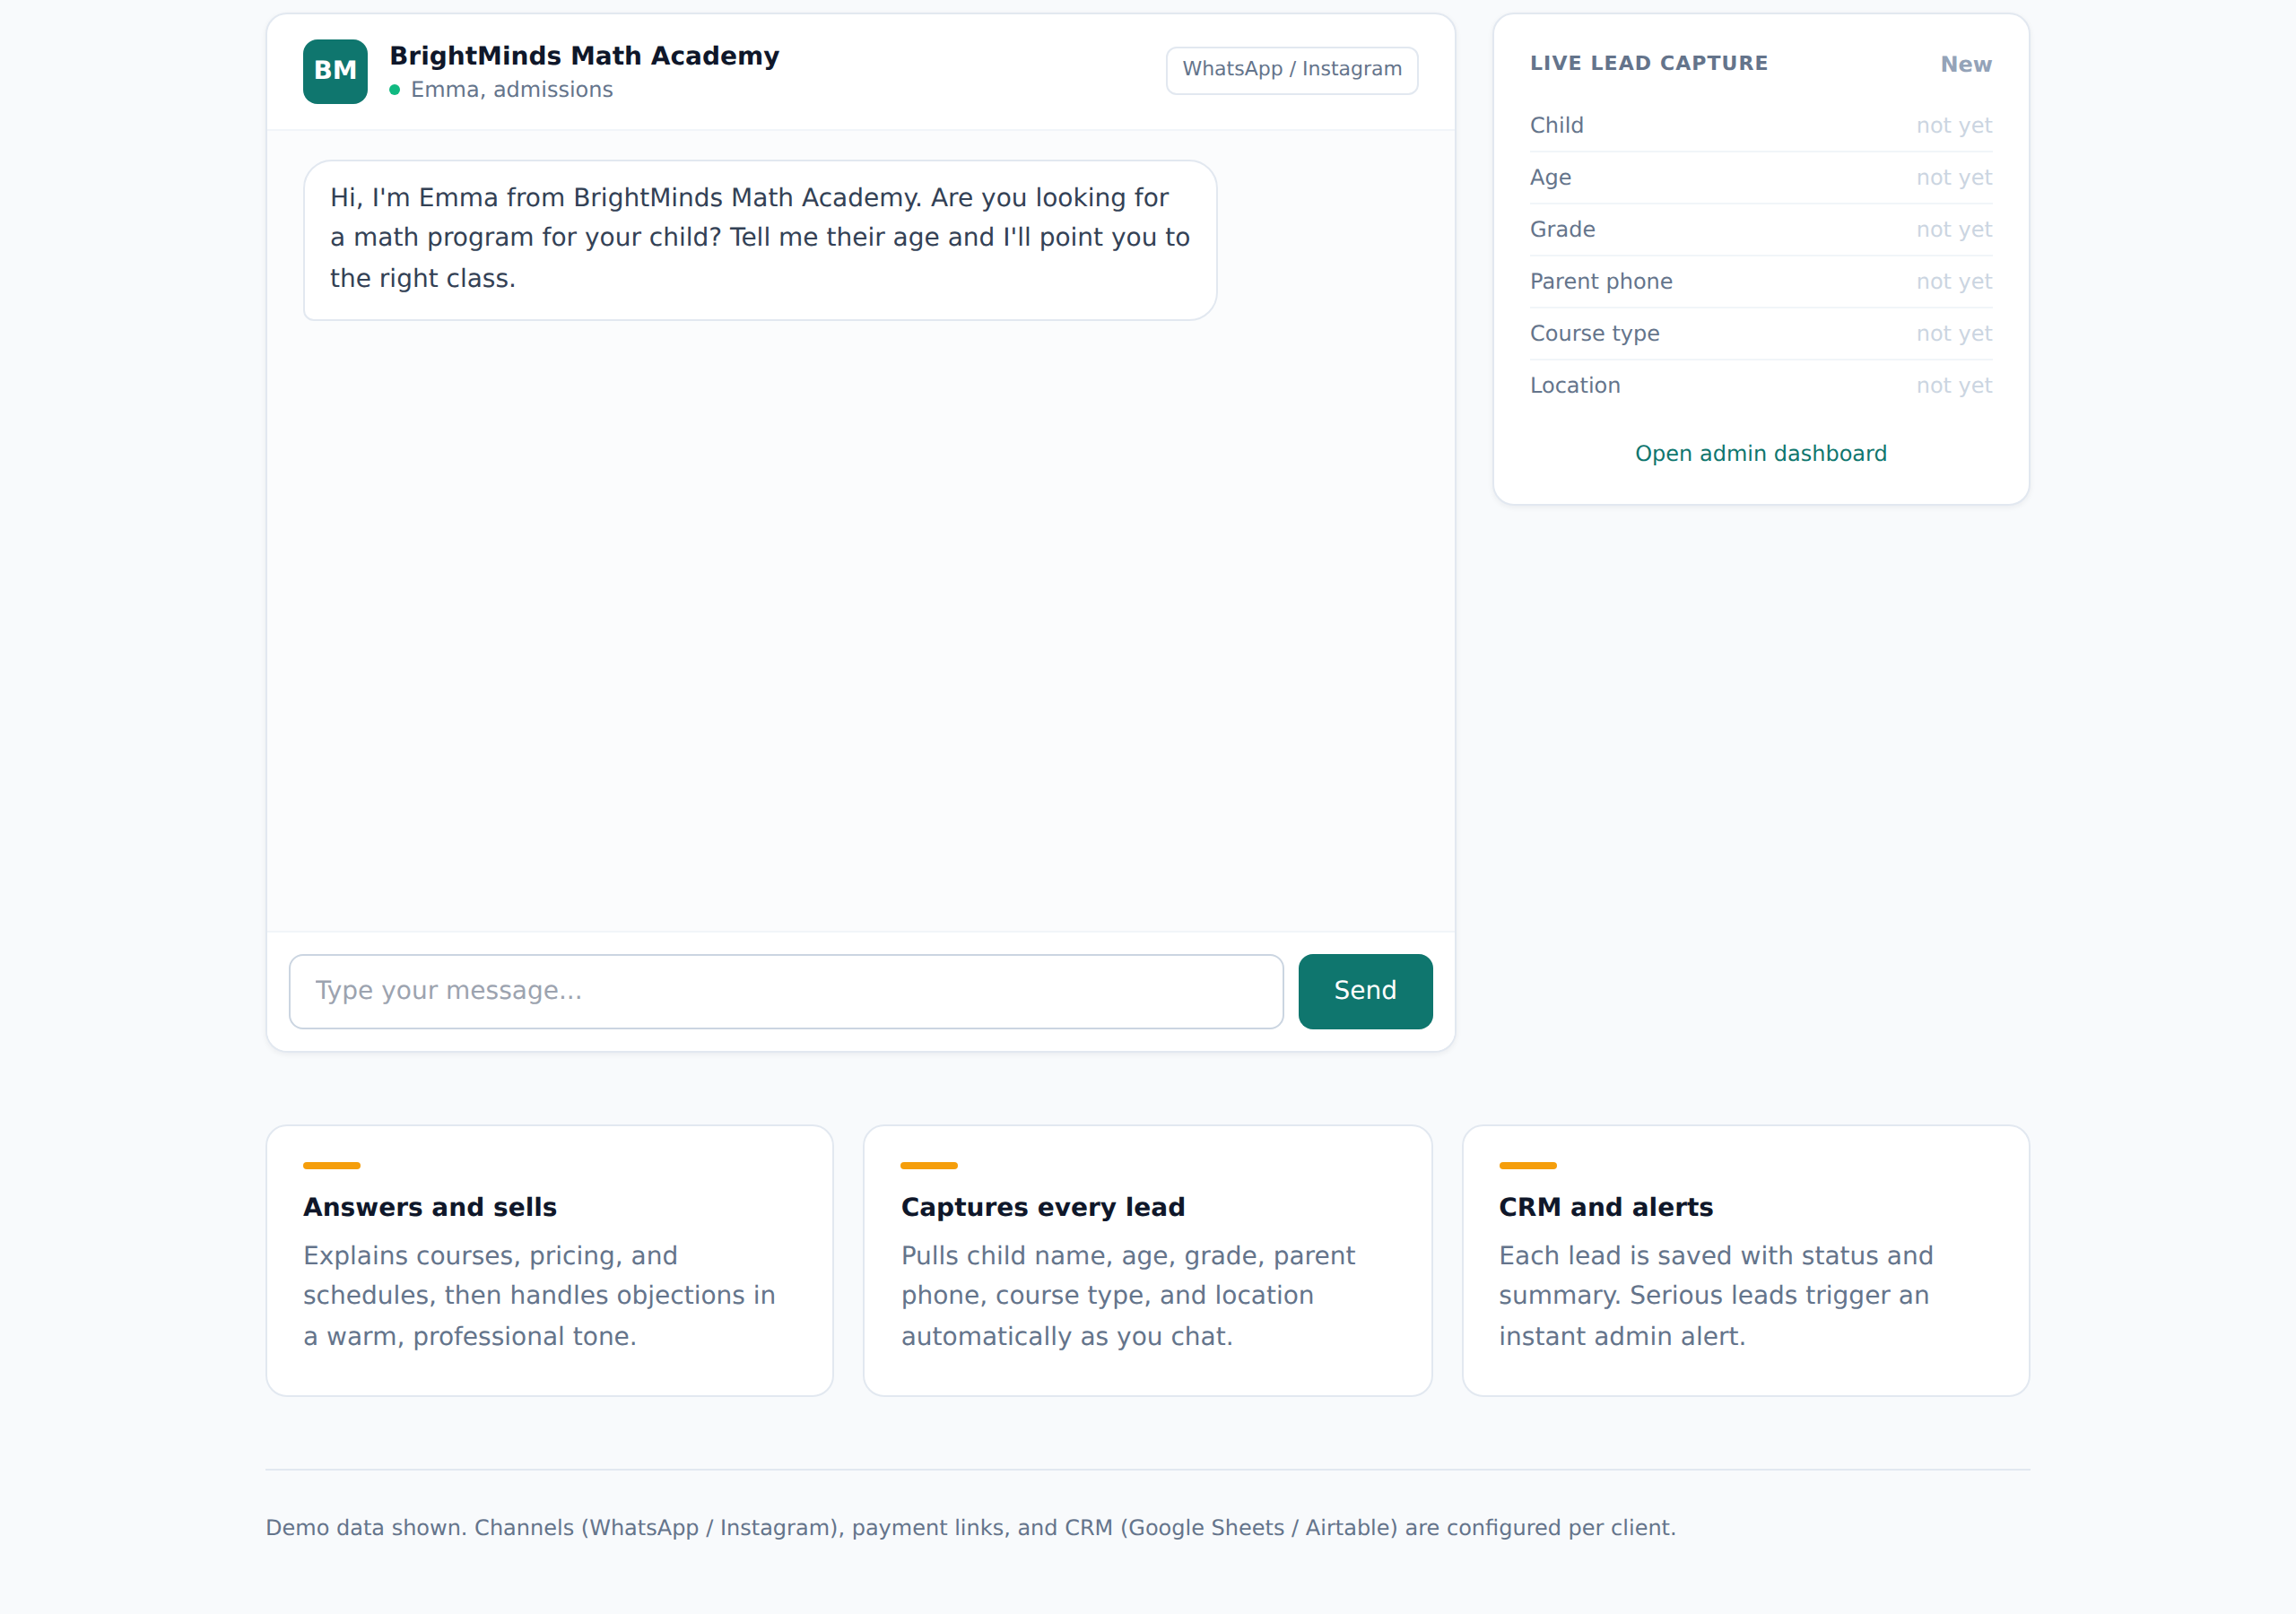Image resolution: width=2296 pixels, height=1614 pixels.
Task: Click the 'not yet' value beside Location
Action: click(x=1954, y=386)
